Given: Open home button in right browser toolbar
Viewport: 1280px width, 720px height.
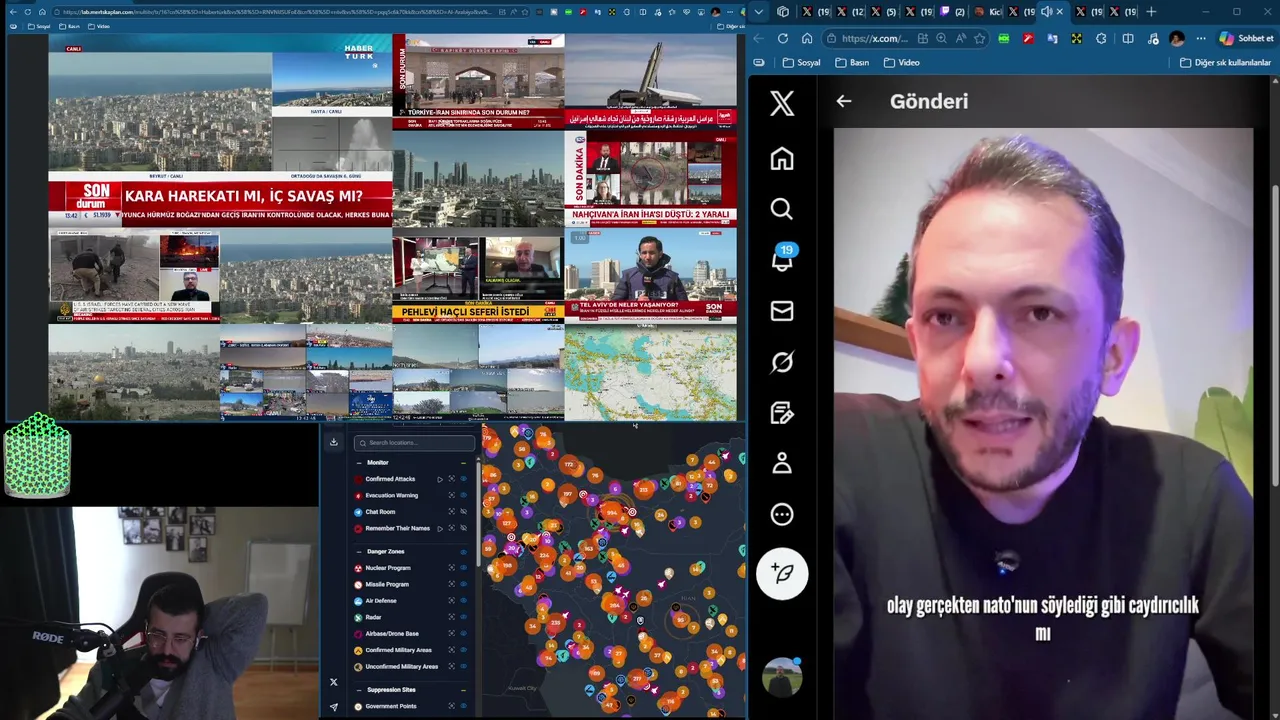Looking at the screenshot, I should point(807,38).
